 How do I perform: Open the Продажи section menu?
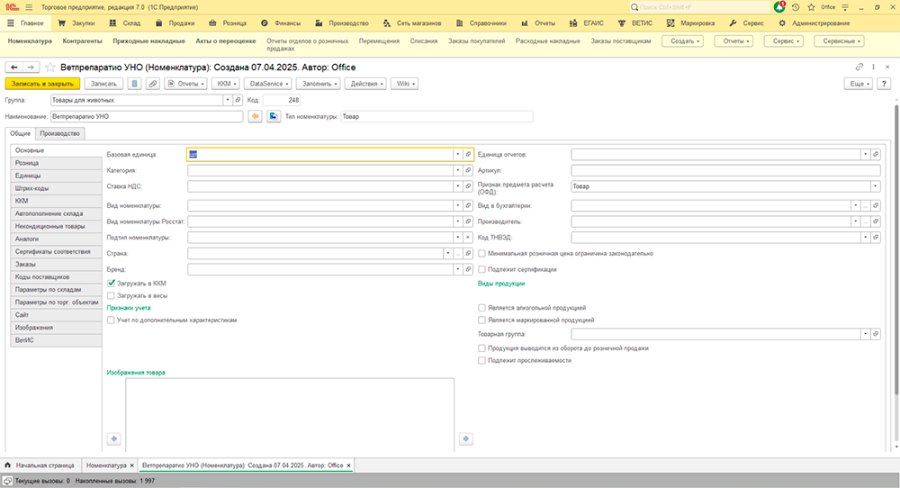point(175,23)
